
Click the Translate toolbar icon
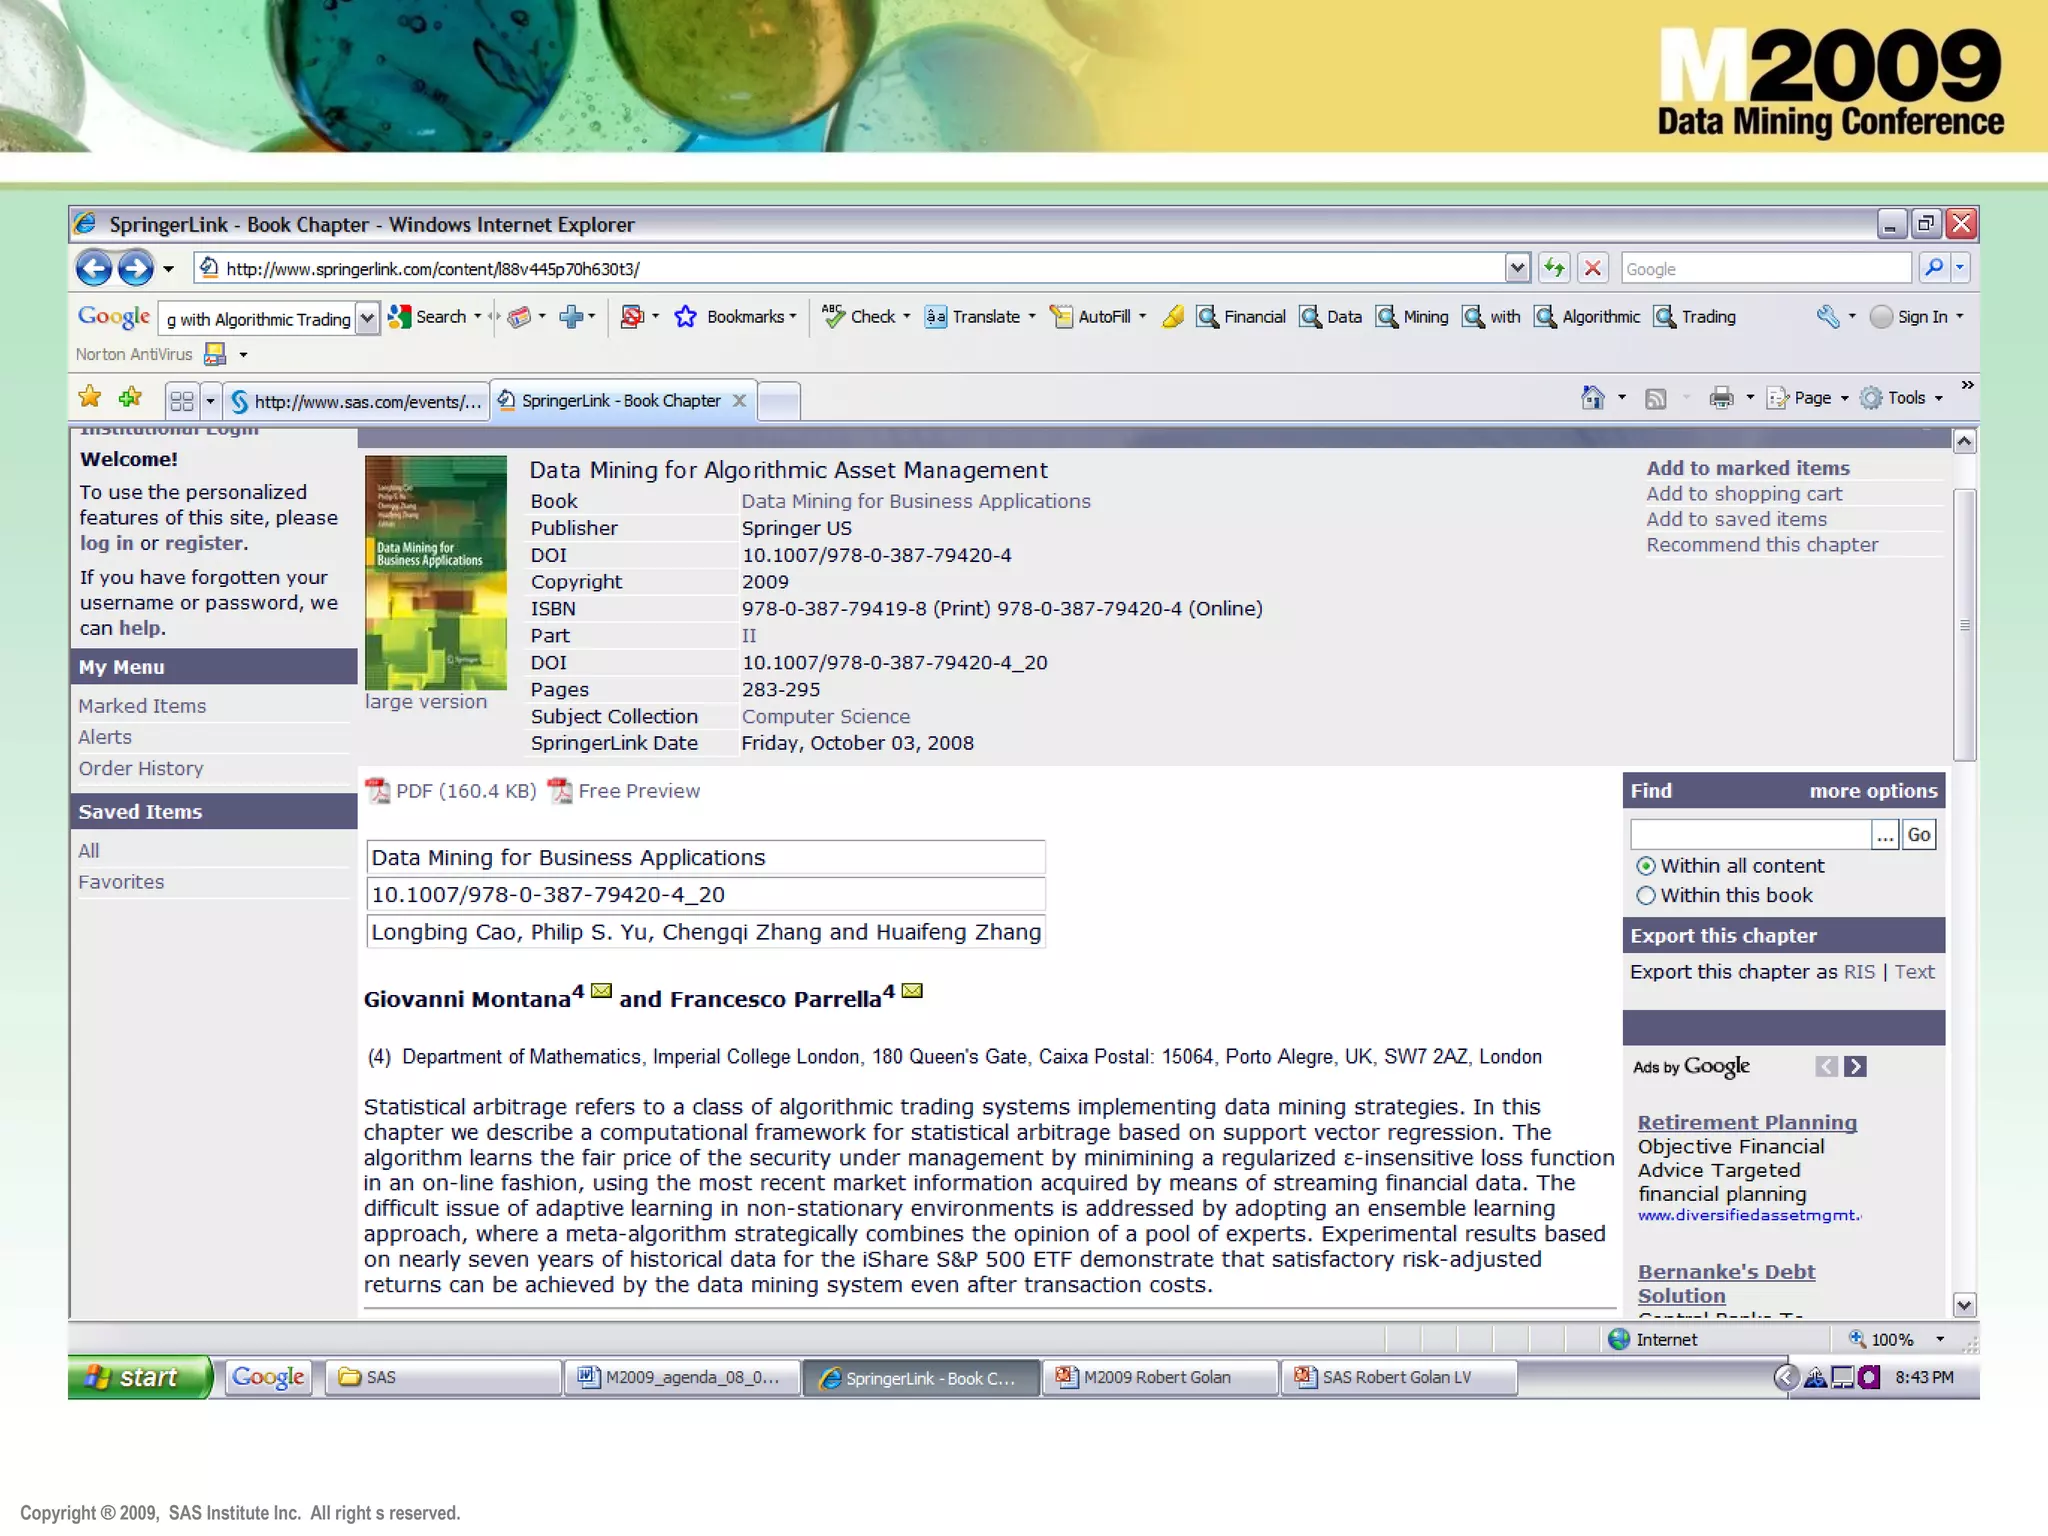point(935,317)
